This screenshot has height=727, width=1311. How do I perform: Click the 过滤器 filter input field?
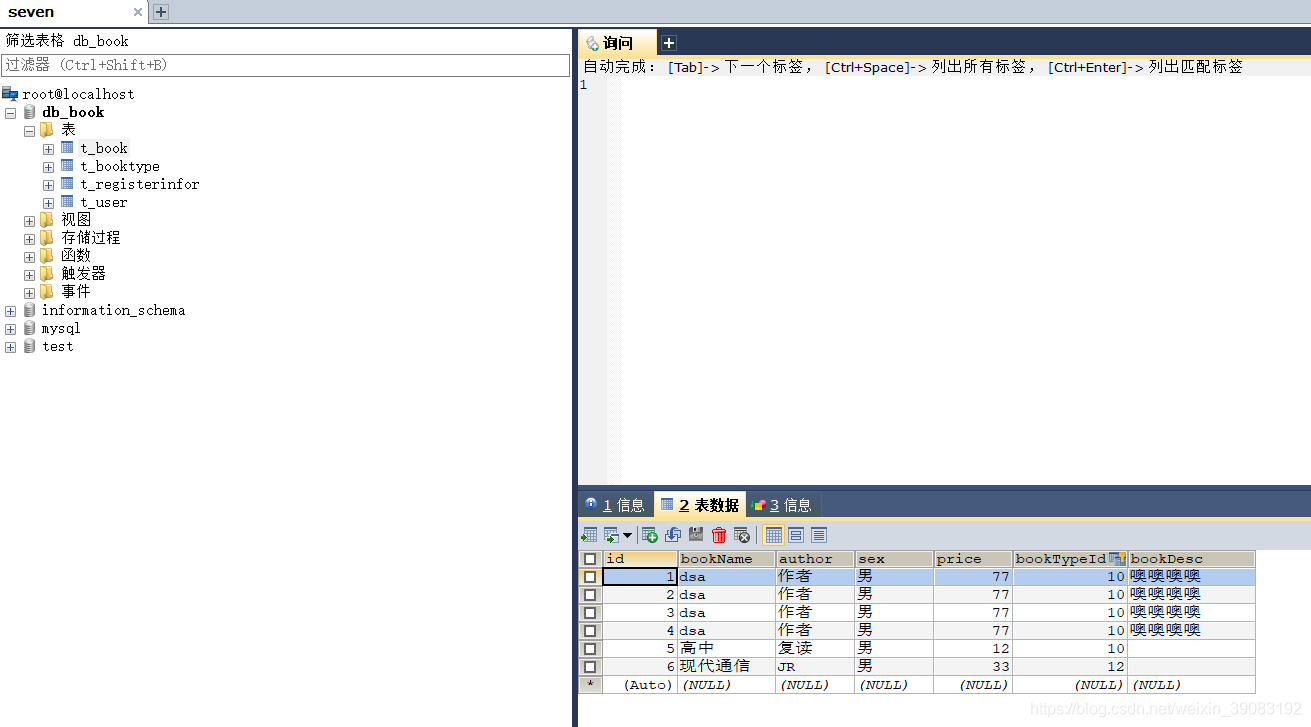tap(286, 65)
